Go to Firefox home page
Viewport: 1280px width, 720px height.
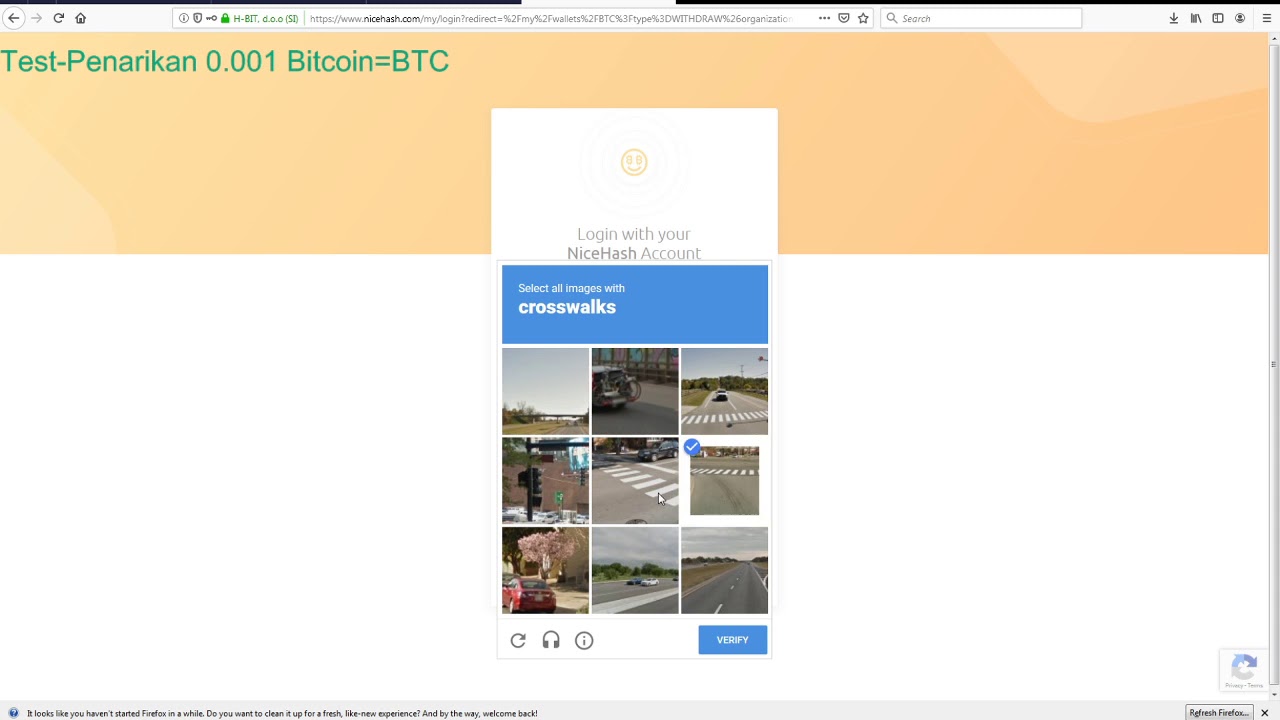81,18
